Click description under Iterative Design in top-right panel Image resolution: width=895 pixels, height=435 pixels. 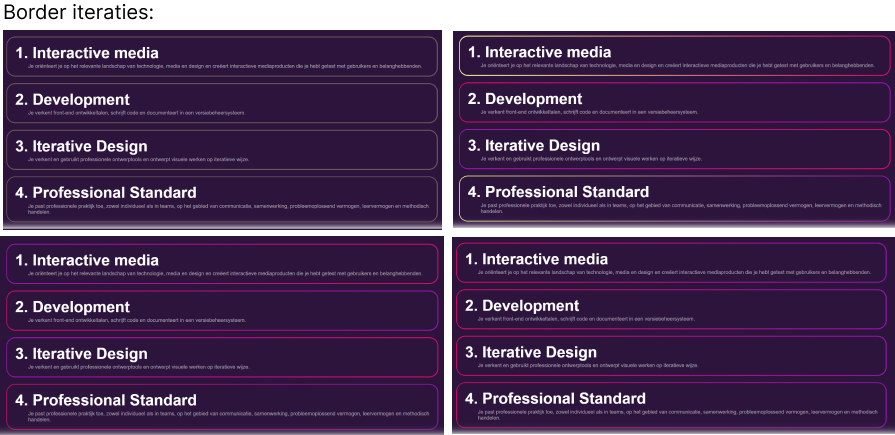pyautogui.click(x=592, y=159)
